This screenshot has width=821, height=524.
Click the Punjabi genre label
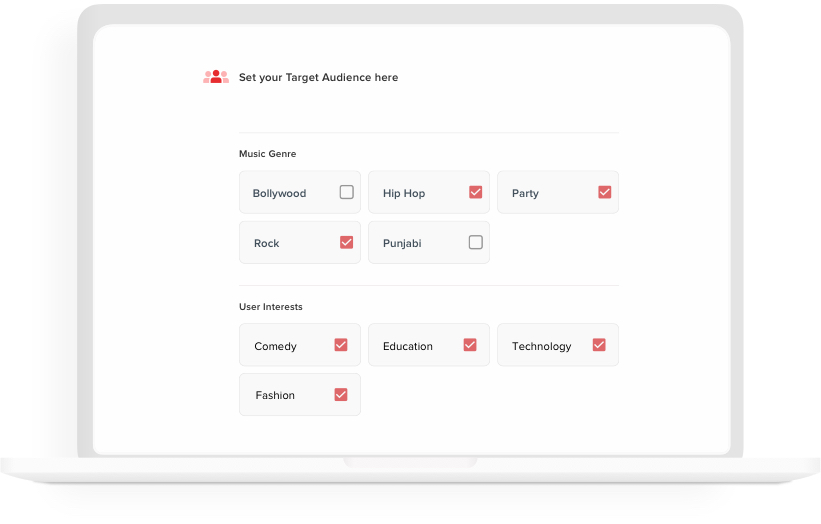402,243
